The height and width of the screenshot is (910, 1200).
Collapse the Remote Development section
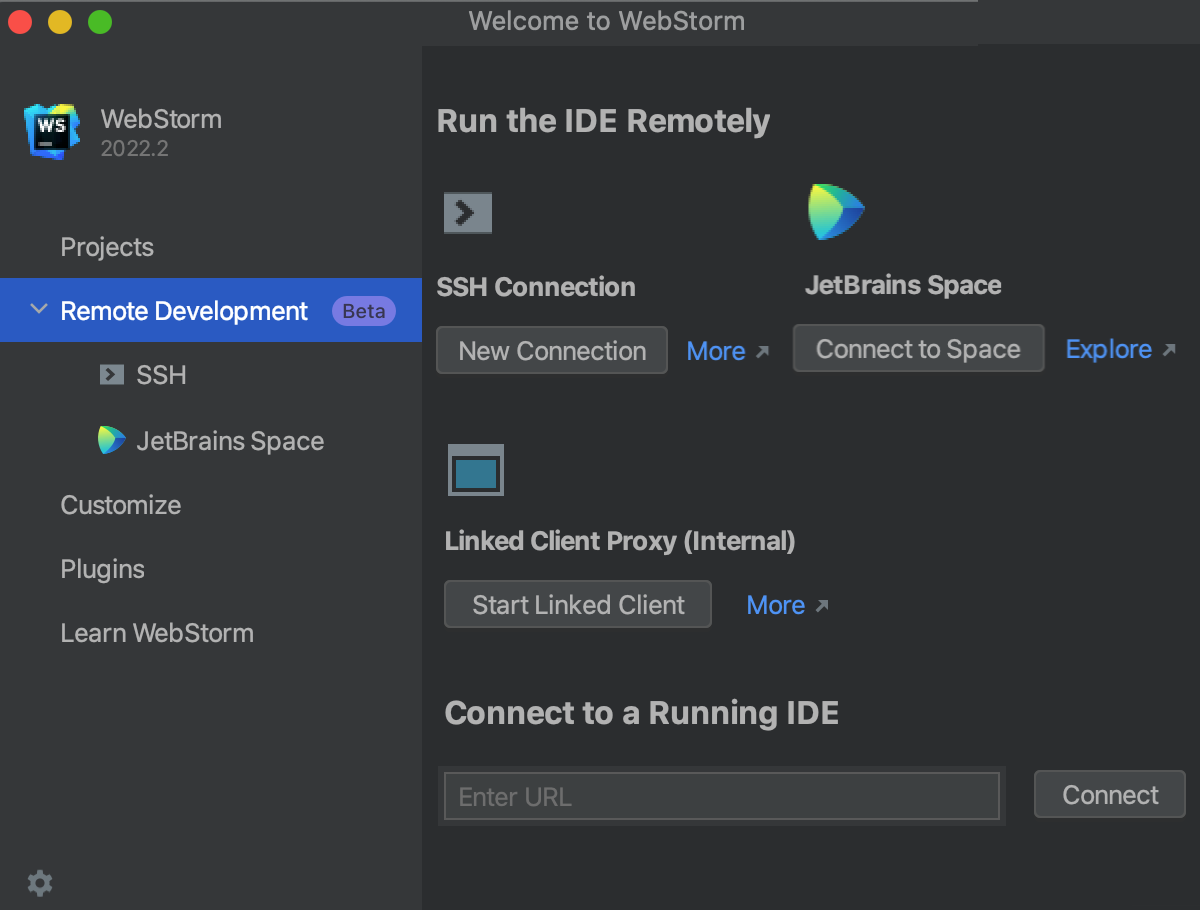coord(38,310)
